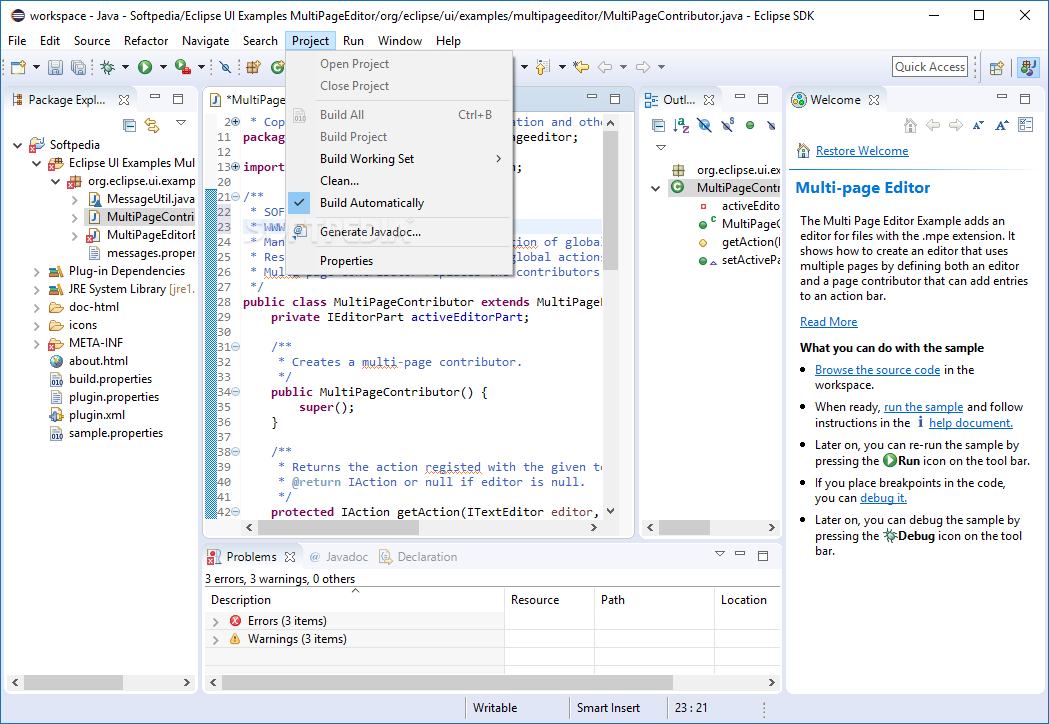
Task: Click the Previous Annotation toolbar icon
Action: 543,67
